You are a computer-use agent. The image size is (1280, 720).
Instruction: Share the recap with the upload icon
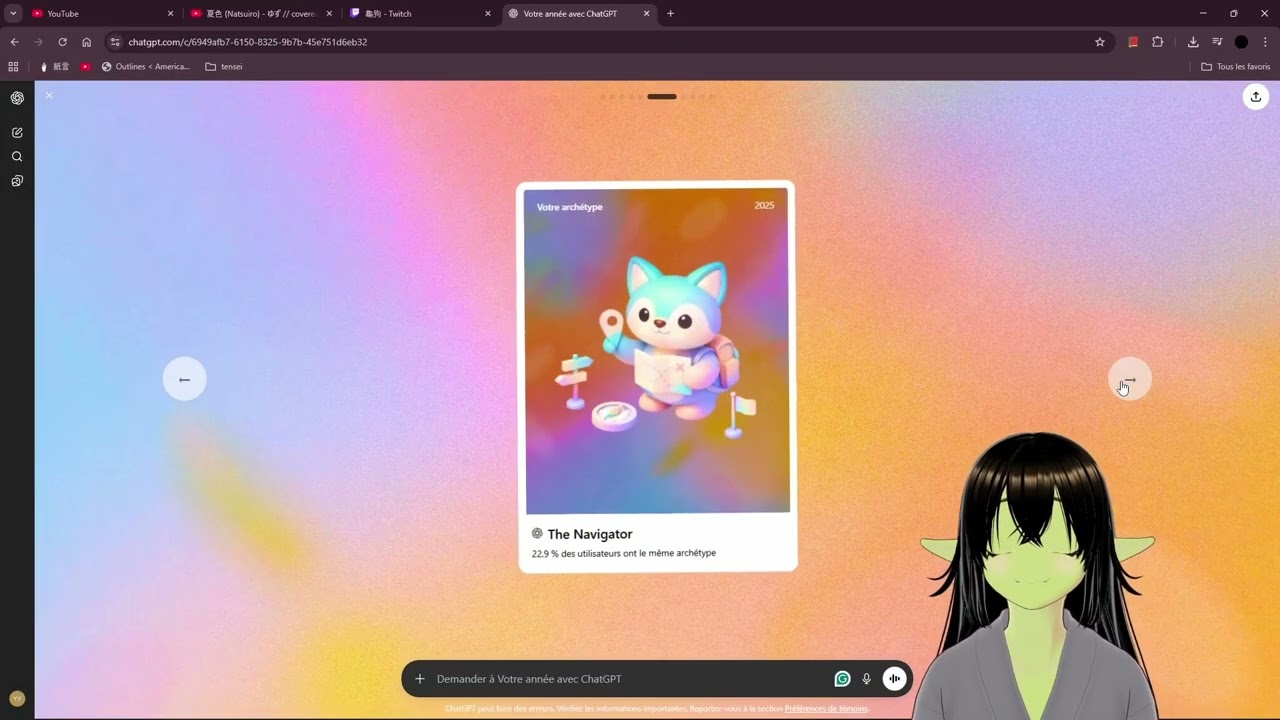1256,97
